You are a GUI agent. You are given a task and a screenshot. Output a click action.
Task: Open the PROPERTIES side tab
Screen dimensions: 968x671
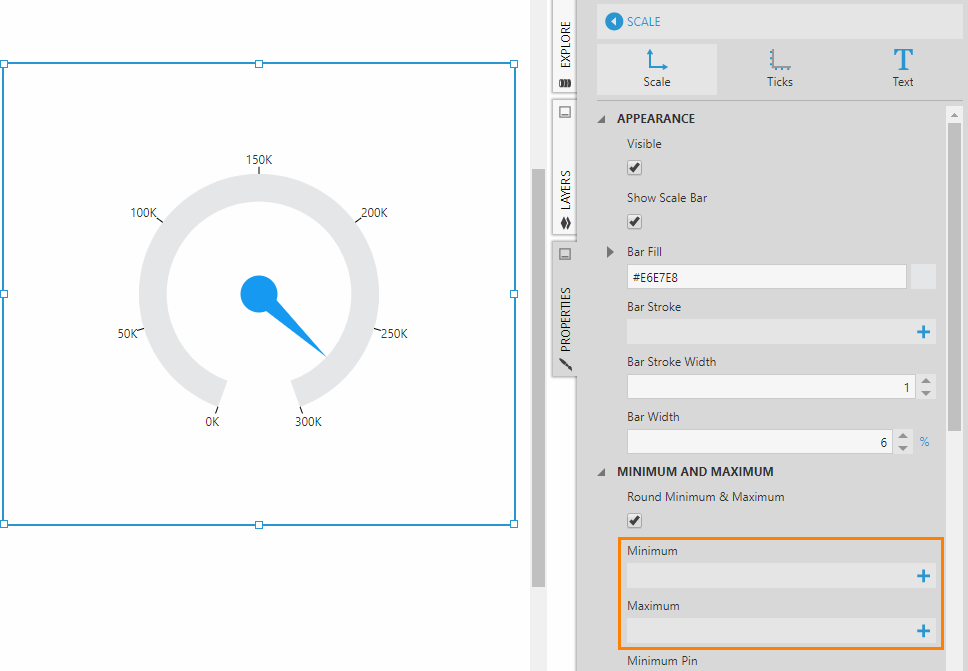[x=565, y=310]
